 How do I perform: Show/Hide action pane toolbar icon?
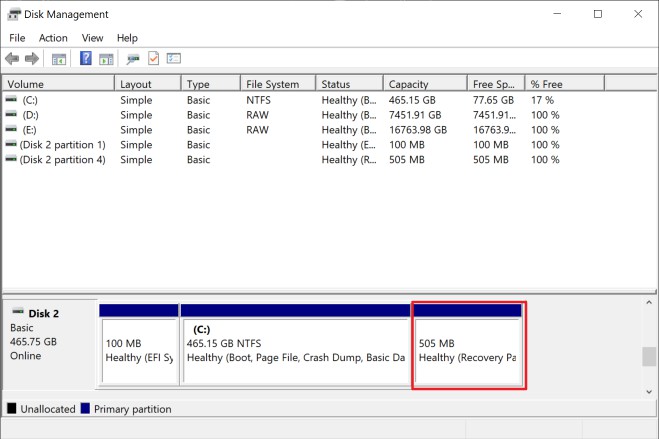(106, 59)
